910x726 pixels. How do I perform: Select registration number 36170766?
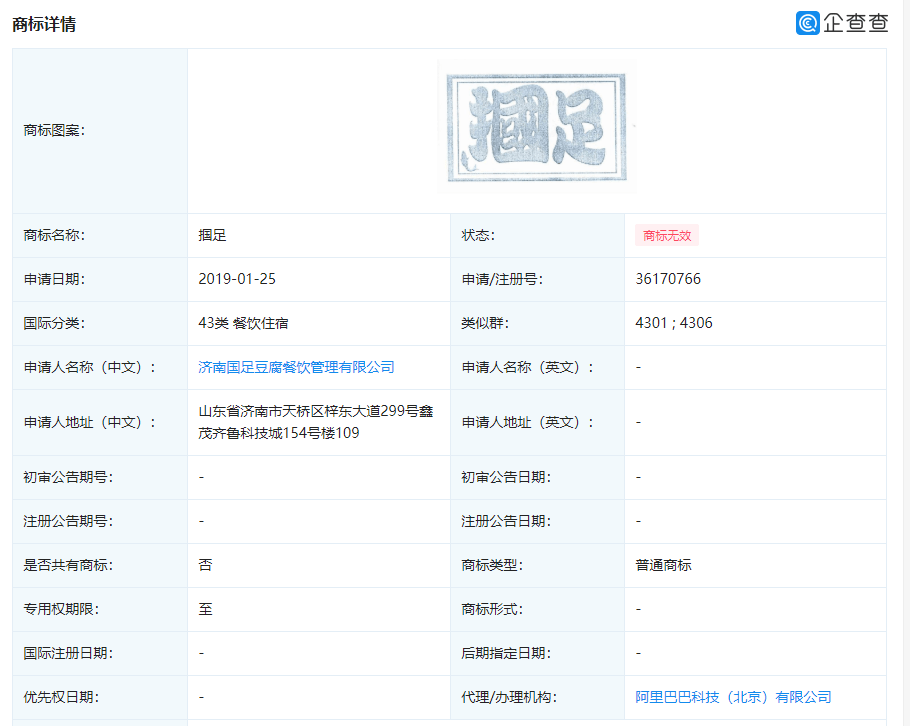[x=668, y=279]
